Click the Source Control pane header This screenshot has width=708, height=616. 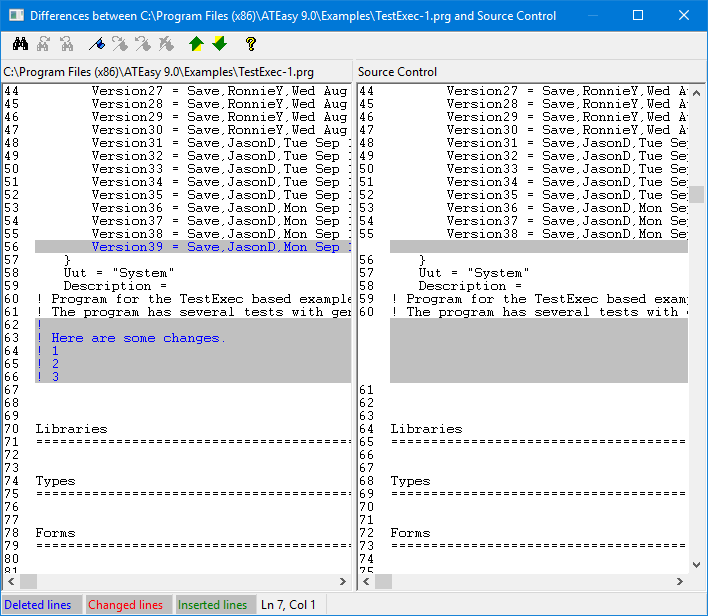point(397,72)
